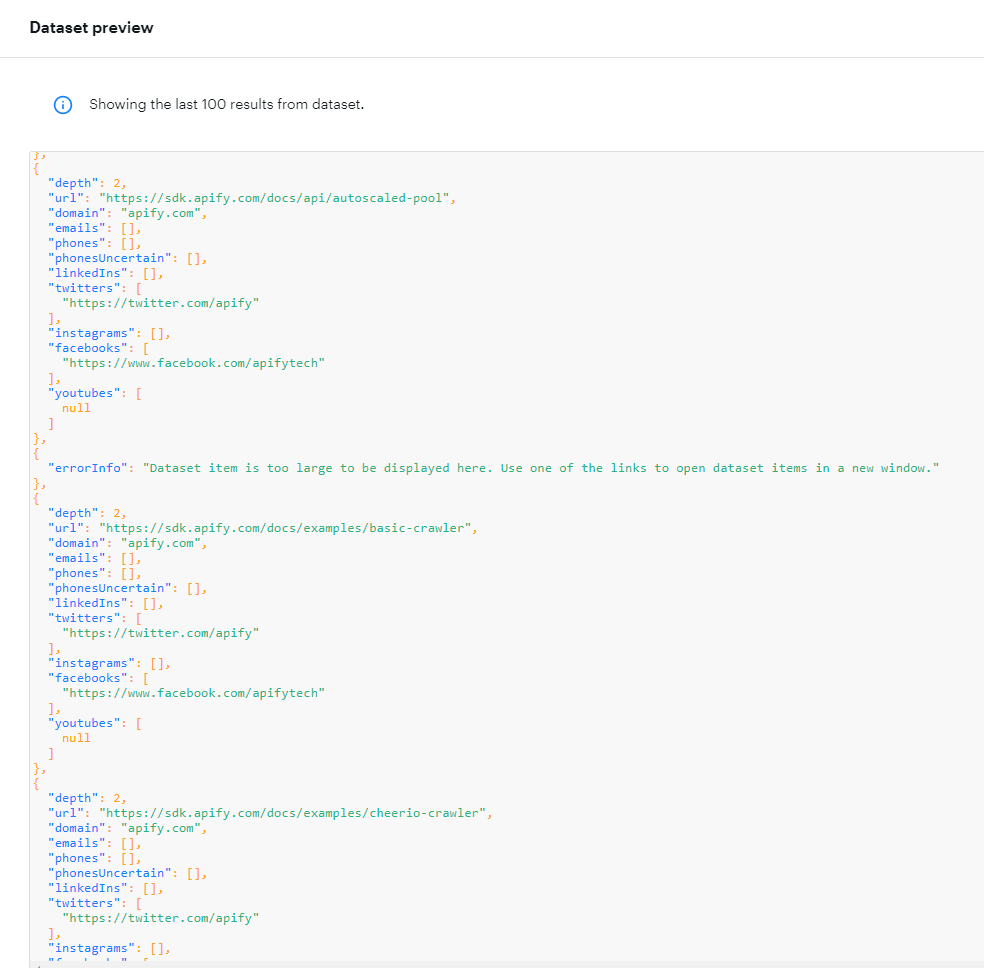
Task: Click the cheerio-crawler URL value
Action: pos(292,813)
